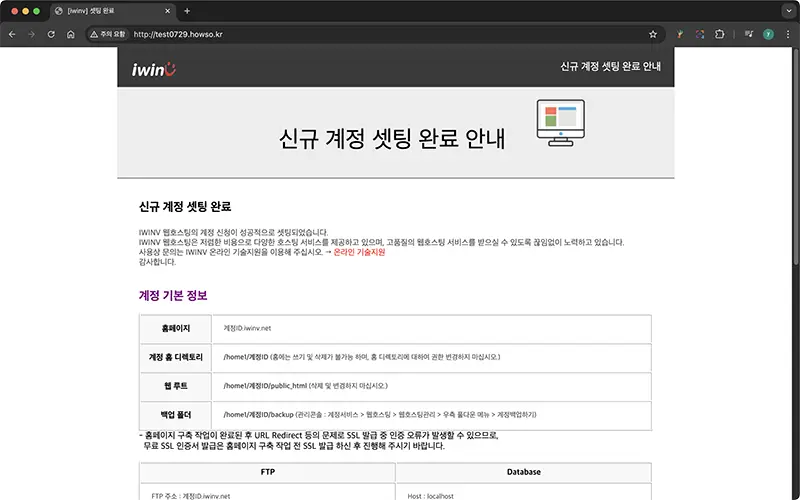
Task: Go forward using the forward arrow
Action: (x=32, y=34)
